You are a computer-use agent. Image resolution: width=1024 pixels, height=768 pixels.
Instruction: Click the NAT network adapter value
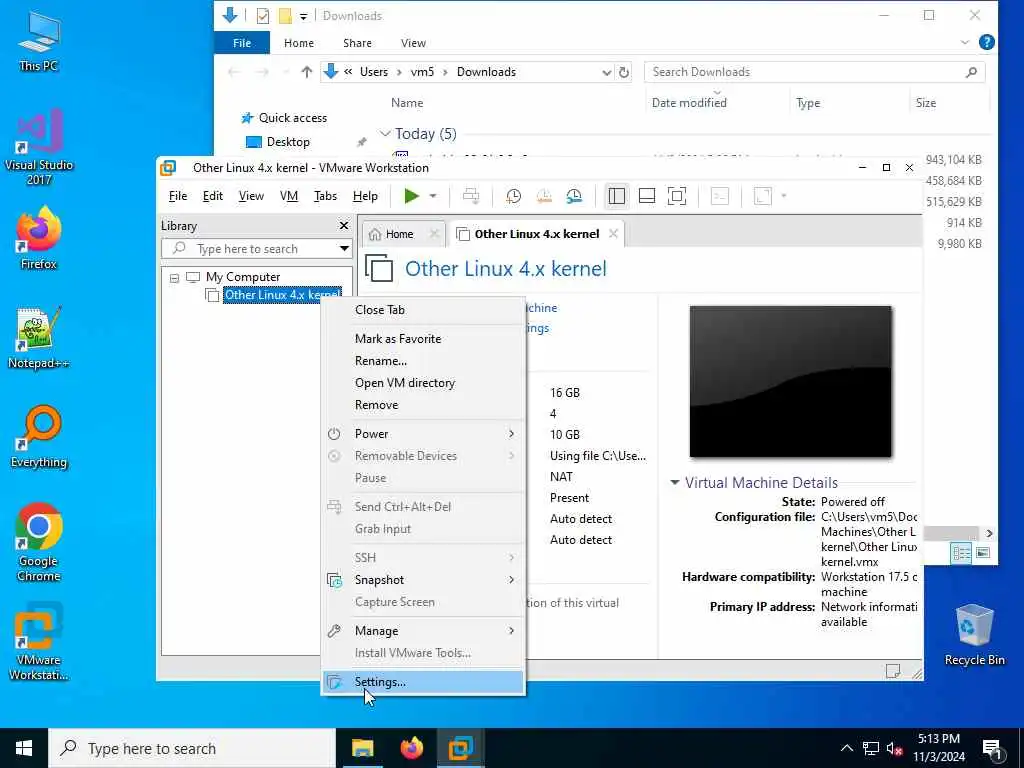(x=562, y=477)
